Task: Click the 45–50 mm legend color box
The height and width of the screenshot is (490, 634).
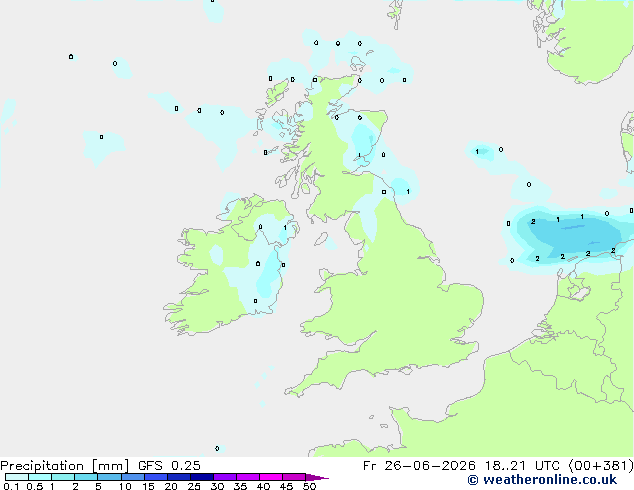Action: [x=294, y=477]
